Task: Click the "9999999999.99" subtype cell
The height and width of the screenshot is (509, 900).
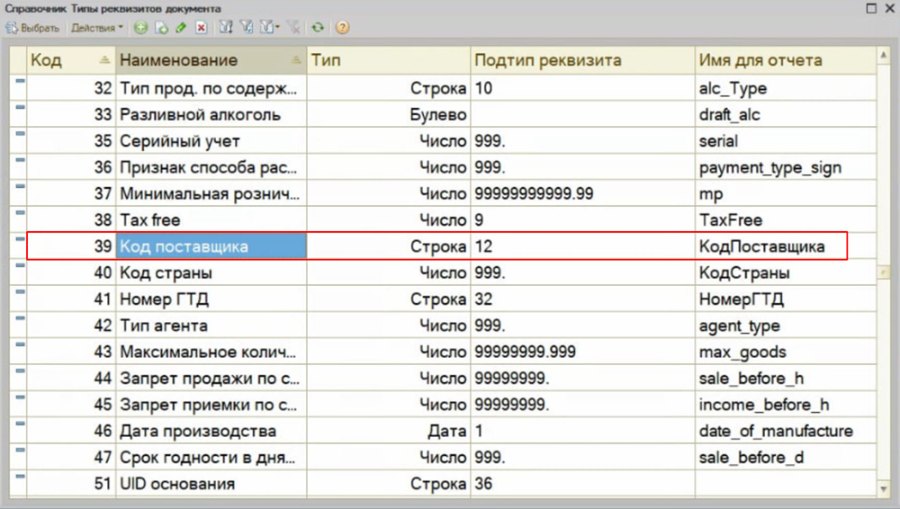Action: coord(583,194)
